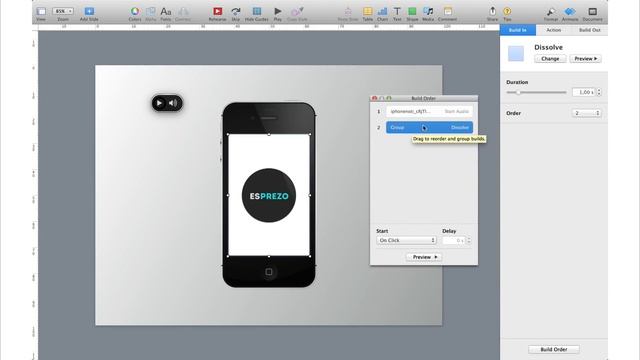Click the Dissolve effect thumbnail swatch

tap(516, 53)
